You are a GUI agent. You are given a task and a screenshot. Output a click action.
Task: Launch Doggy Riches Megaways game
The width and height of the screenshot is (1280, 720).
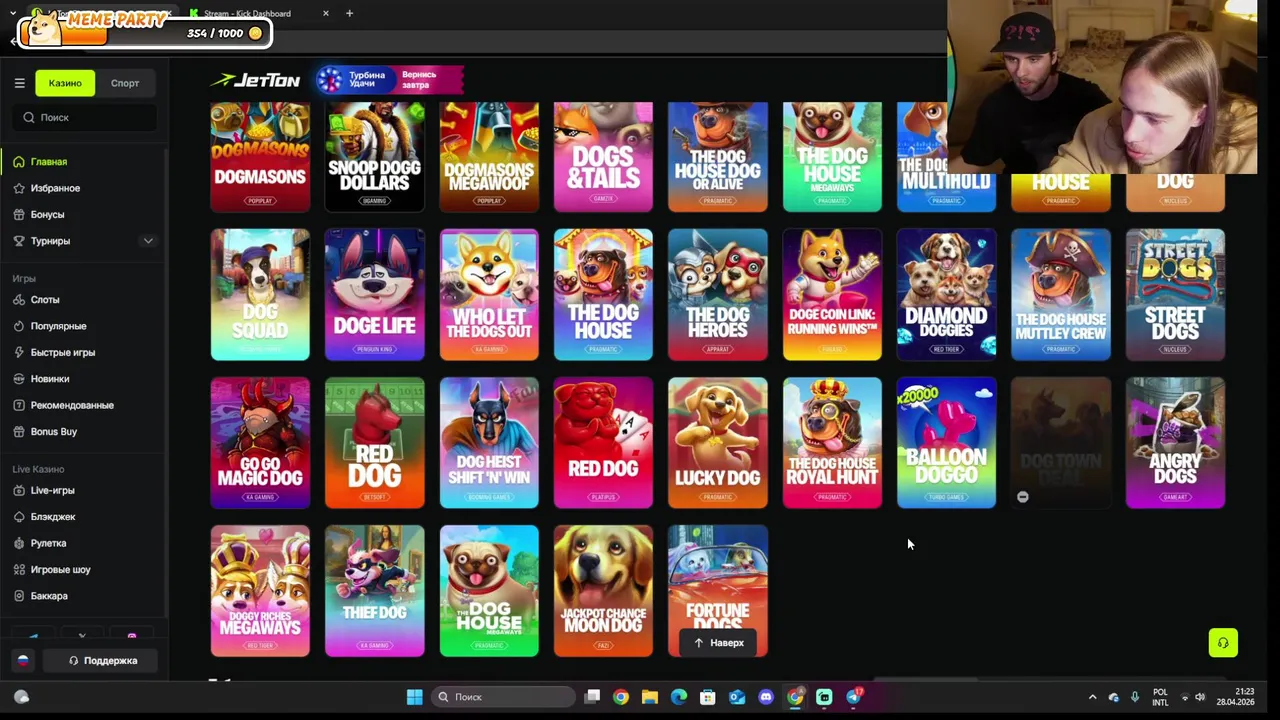pos(260,590)
